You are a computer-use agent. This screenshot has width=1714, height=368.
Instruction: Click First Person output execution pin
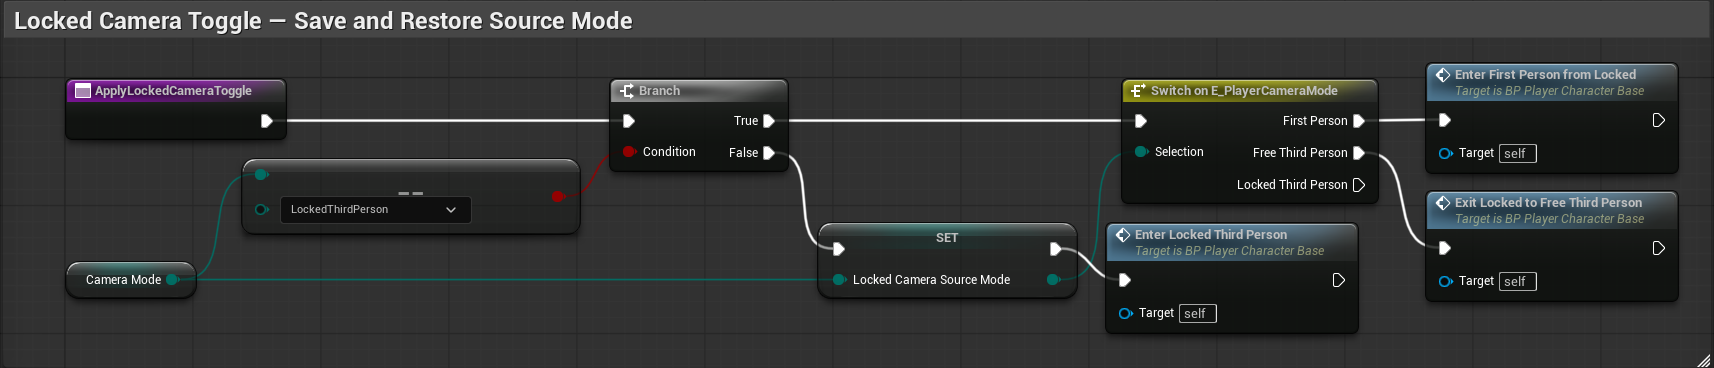coord(1359,121)
